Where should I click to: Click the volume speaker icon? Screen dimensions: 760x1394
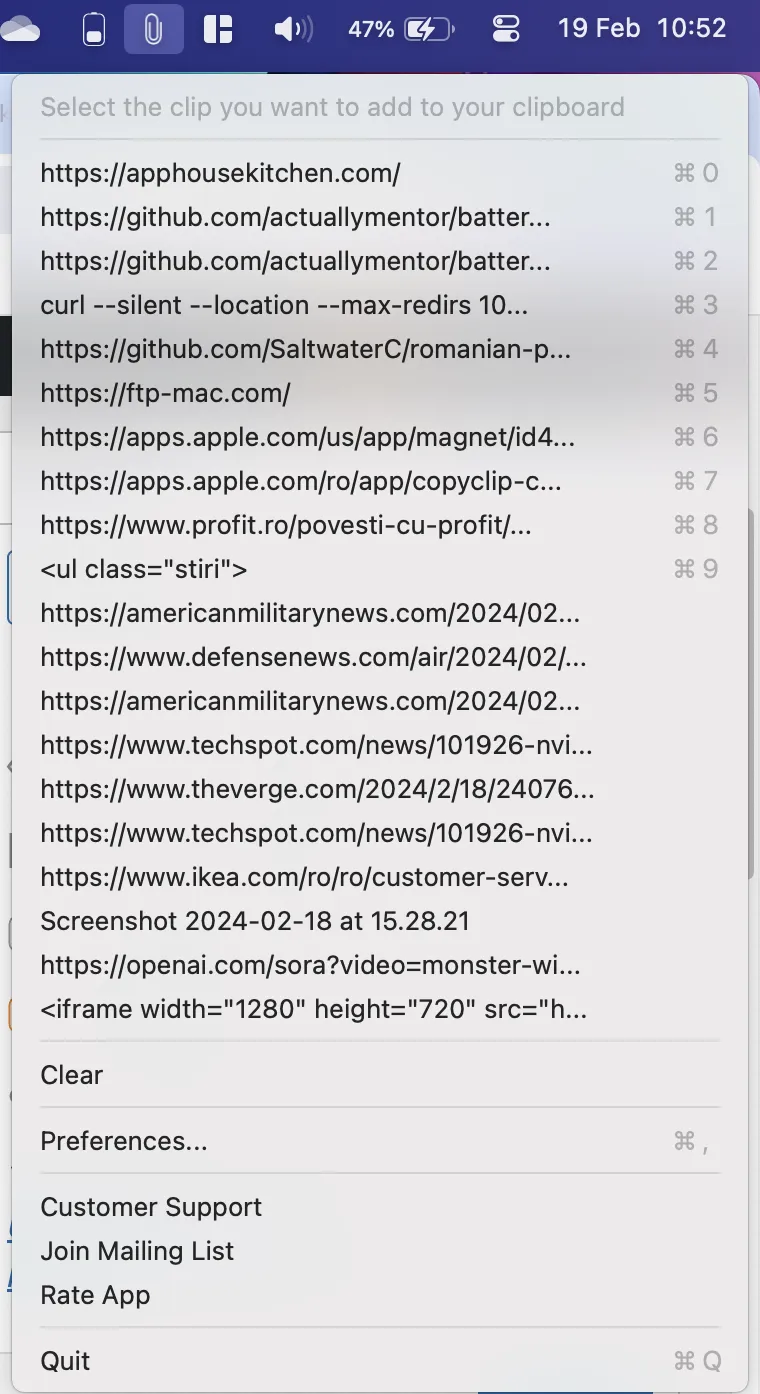[x=293, y=29]
